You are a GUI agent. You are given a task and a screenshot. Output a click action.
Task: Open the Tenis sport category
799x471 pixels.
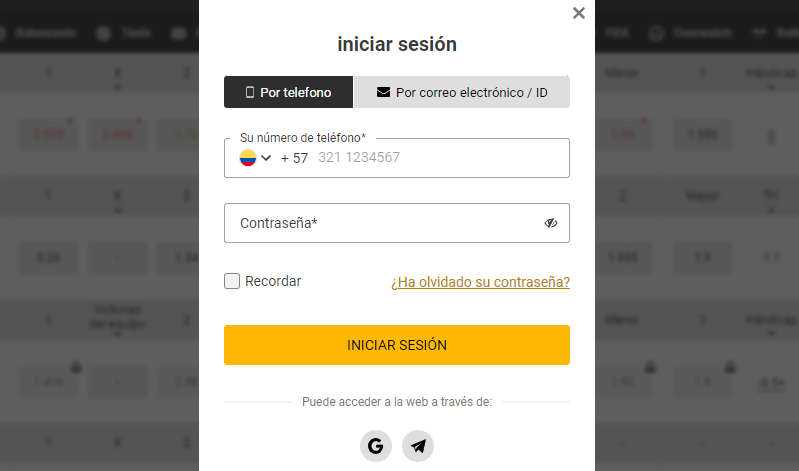pos(125,32)
